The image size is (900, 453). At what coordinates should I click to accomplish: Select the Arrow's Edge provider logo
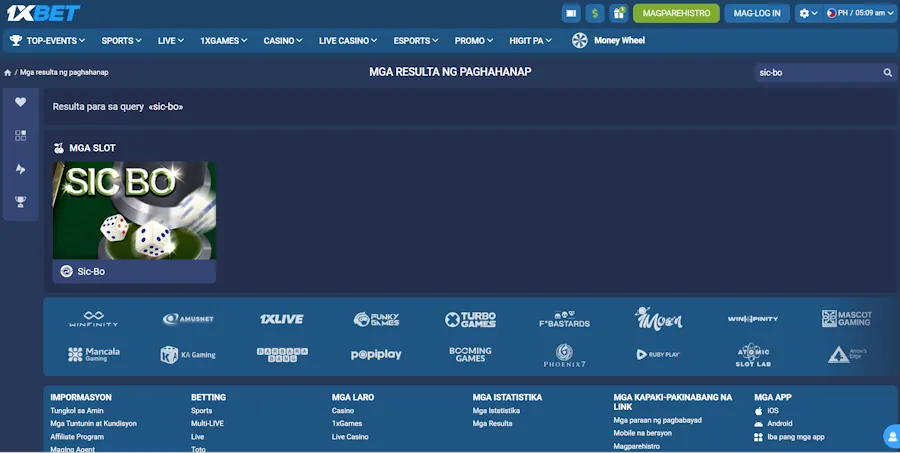tap(847, 355)
